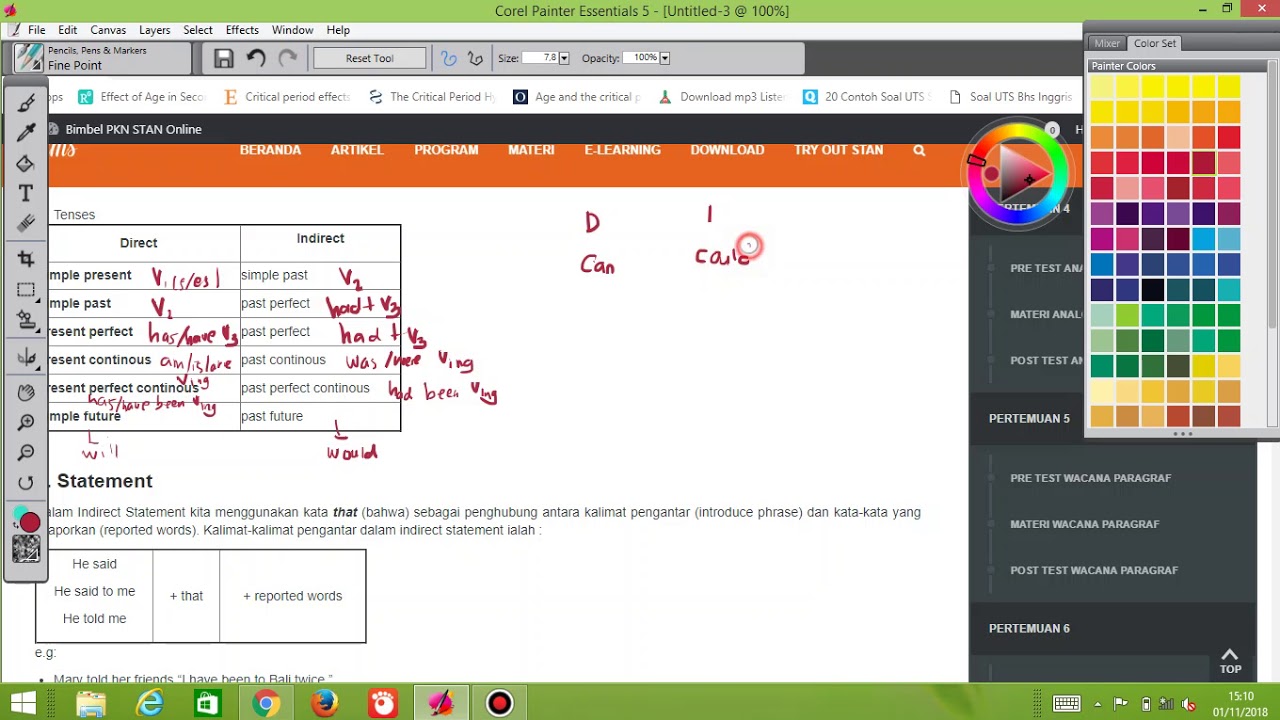This screenshot has height=720, width=1280.
Task: Click the Windows Start button
Action: click(22, 703)
